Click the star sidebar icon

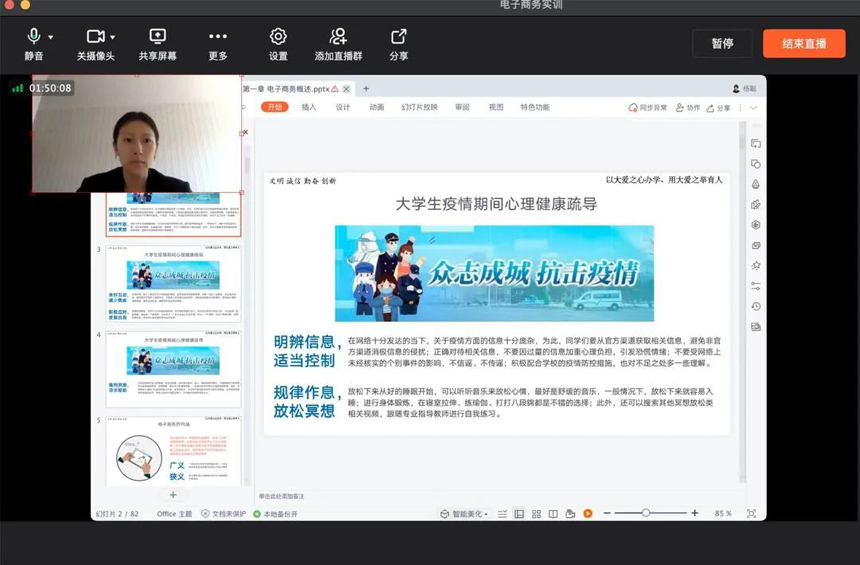(756, 265)
